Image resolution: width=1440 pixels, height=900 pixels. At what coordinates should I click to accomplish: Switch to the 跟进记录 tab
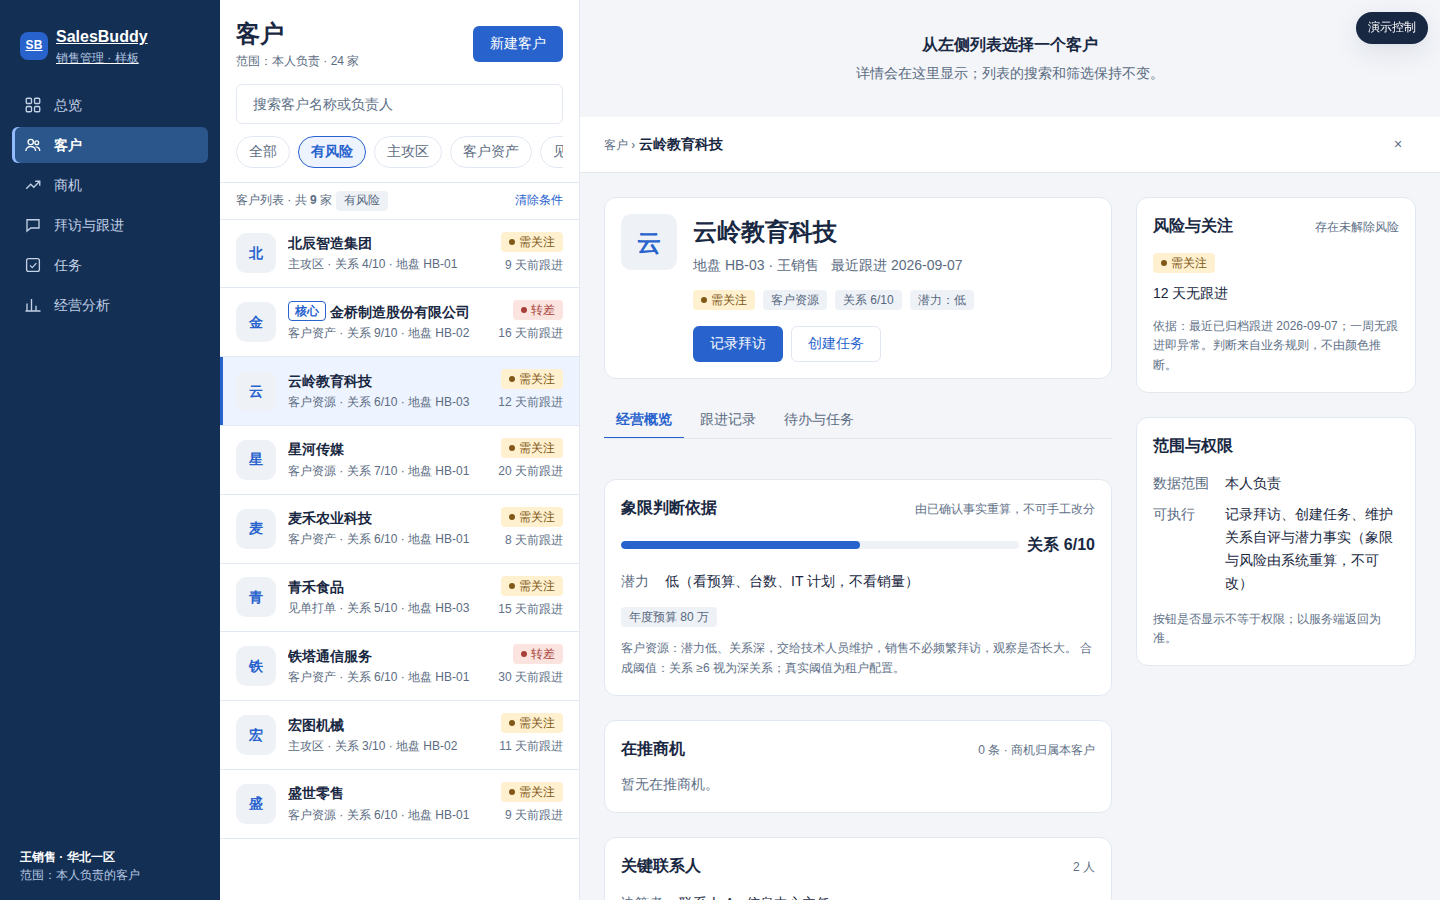(x=728, y=420)
